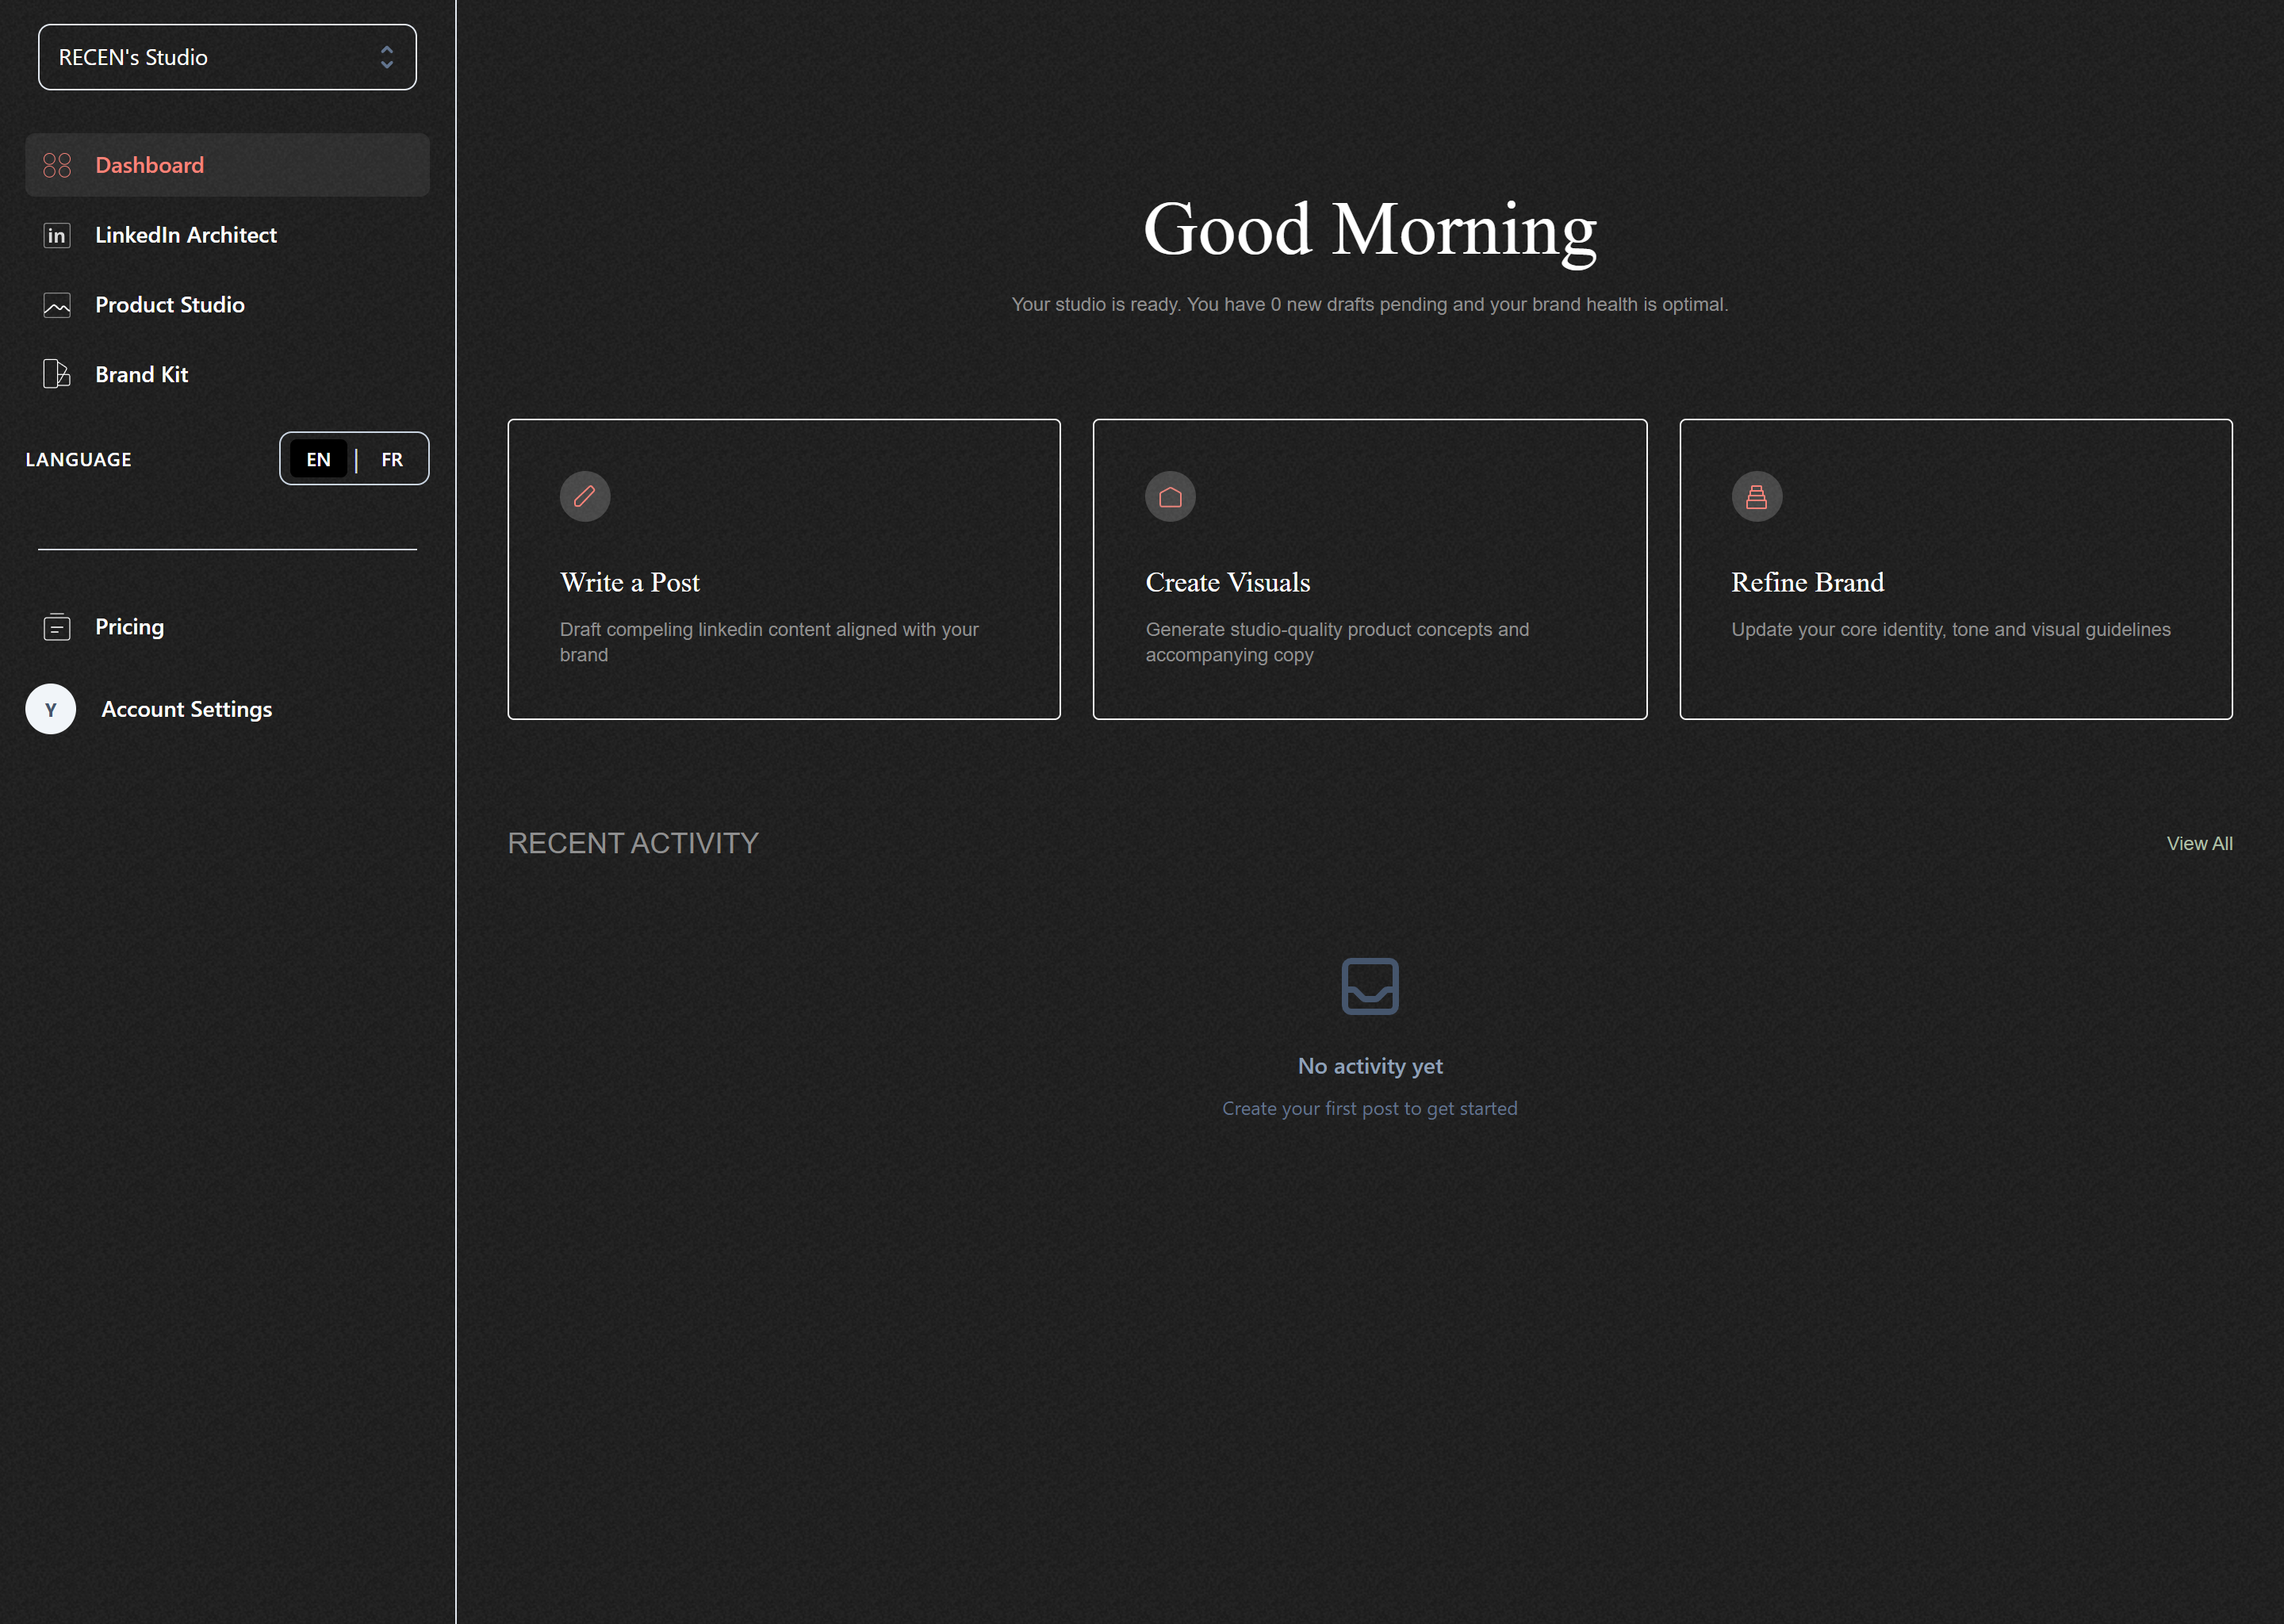The height and width of the screenshot is (1624, 2284).
Task: Click the Pricing receipt icon
Action: click(57, 626)
